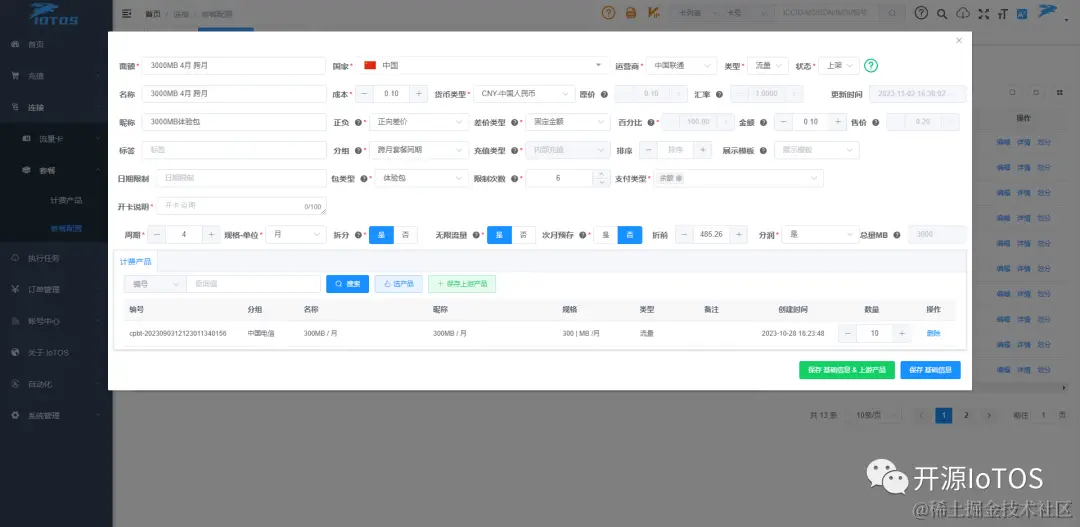Click the help icon next to 正负
Screen dimensions: 1080x527
tap(358, 122)
